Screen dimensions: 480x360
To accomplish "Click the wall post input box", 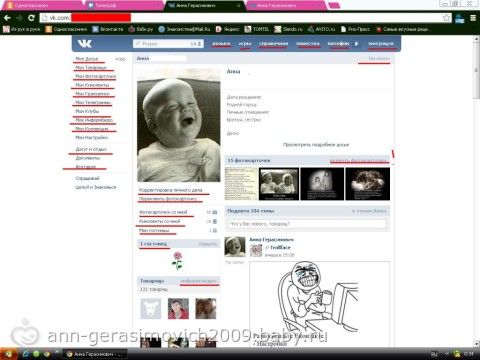I will tap(307, 224).
